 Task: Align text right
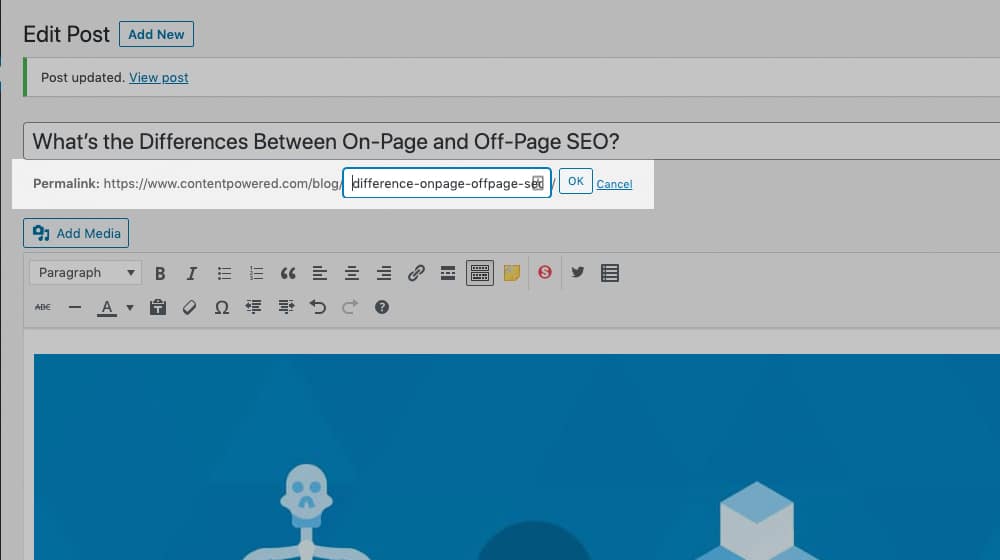383,273
